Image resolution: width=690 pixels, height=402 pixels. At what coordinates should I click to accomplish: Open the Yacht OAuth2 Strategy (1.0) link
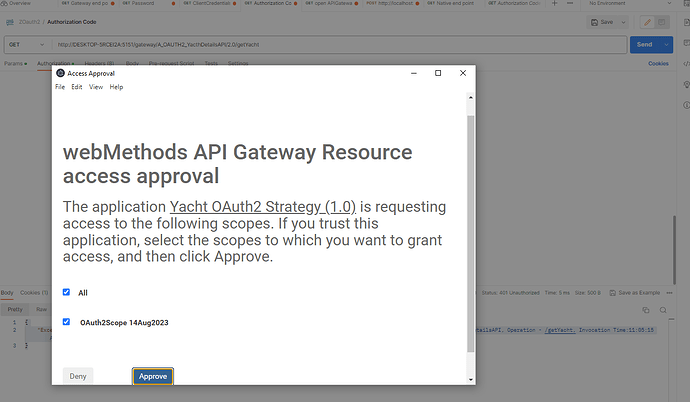click(263, 207)
